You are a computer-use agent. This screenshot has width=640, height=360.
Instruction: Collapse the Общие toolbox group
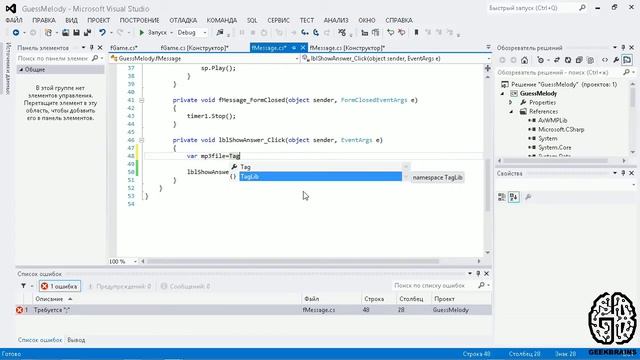[x=21, y=70]
